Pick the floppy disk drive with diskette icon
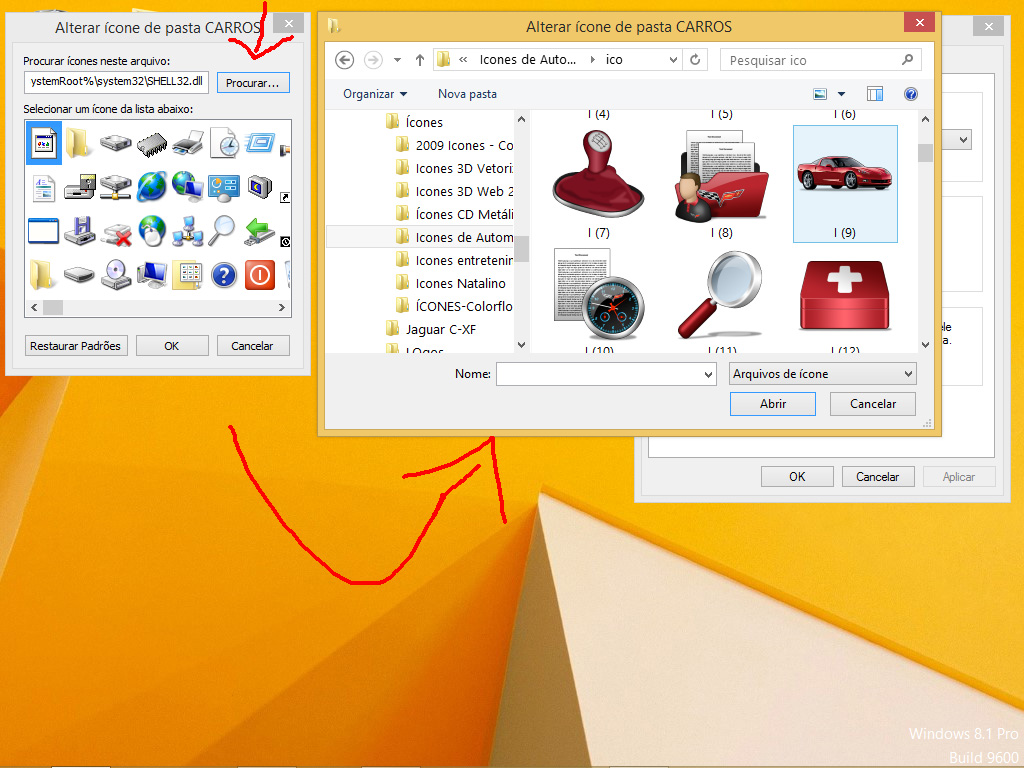 [80, 187]
